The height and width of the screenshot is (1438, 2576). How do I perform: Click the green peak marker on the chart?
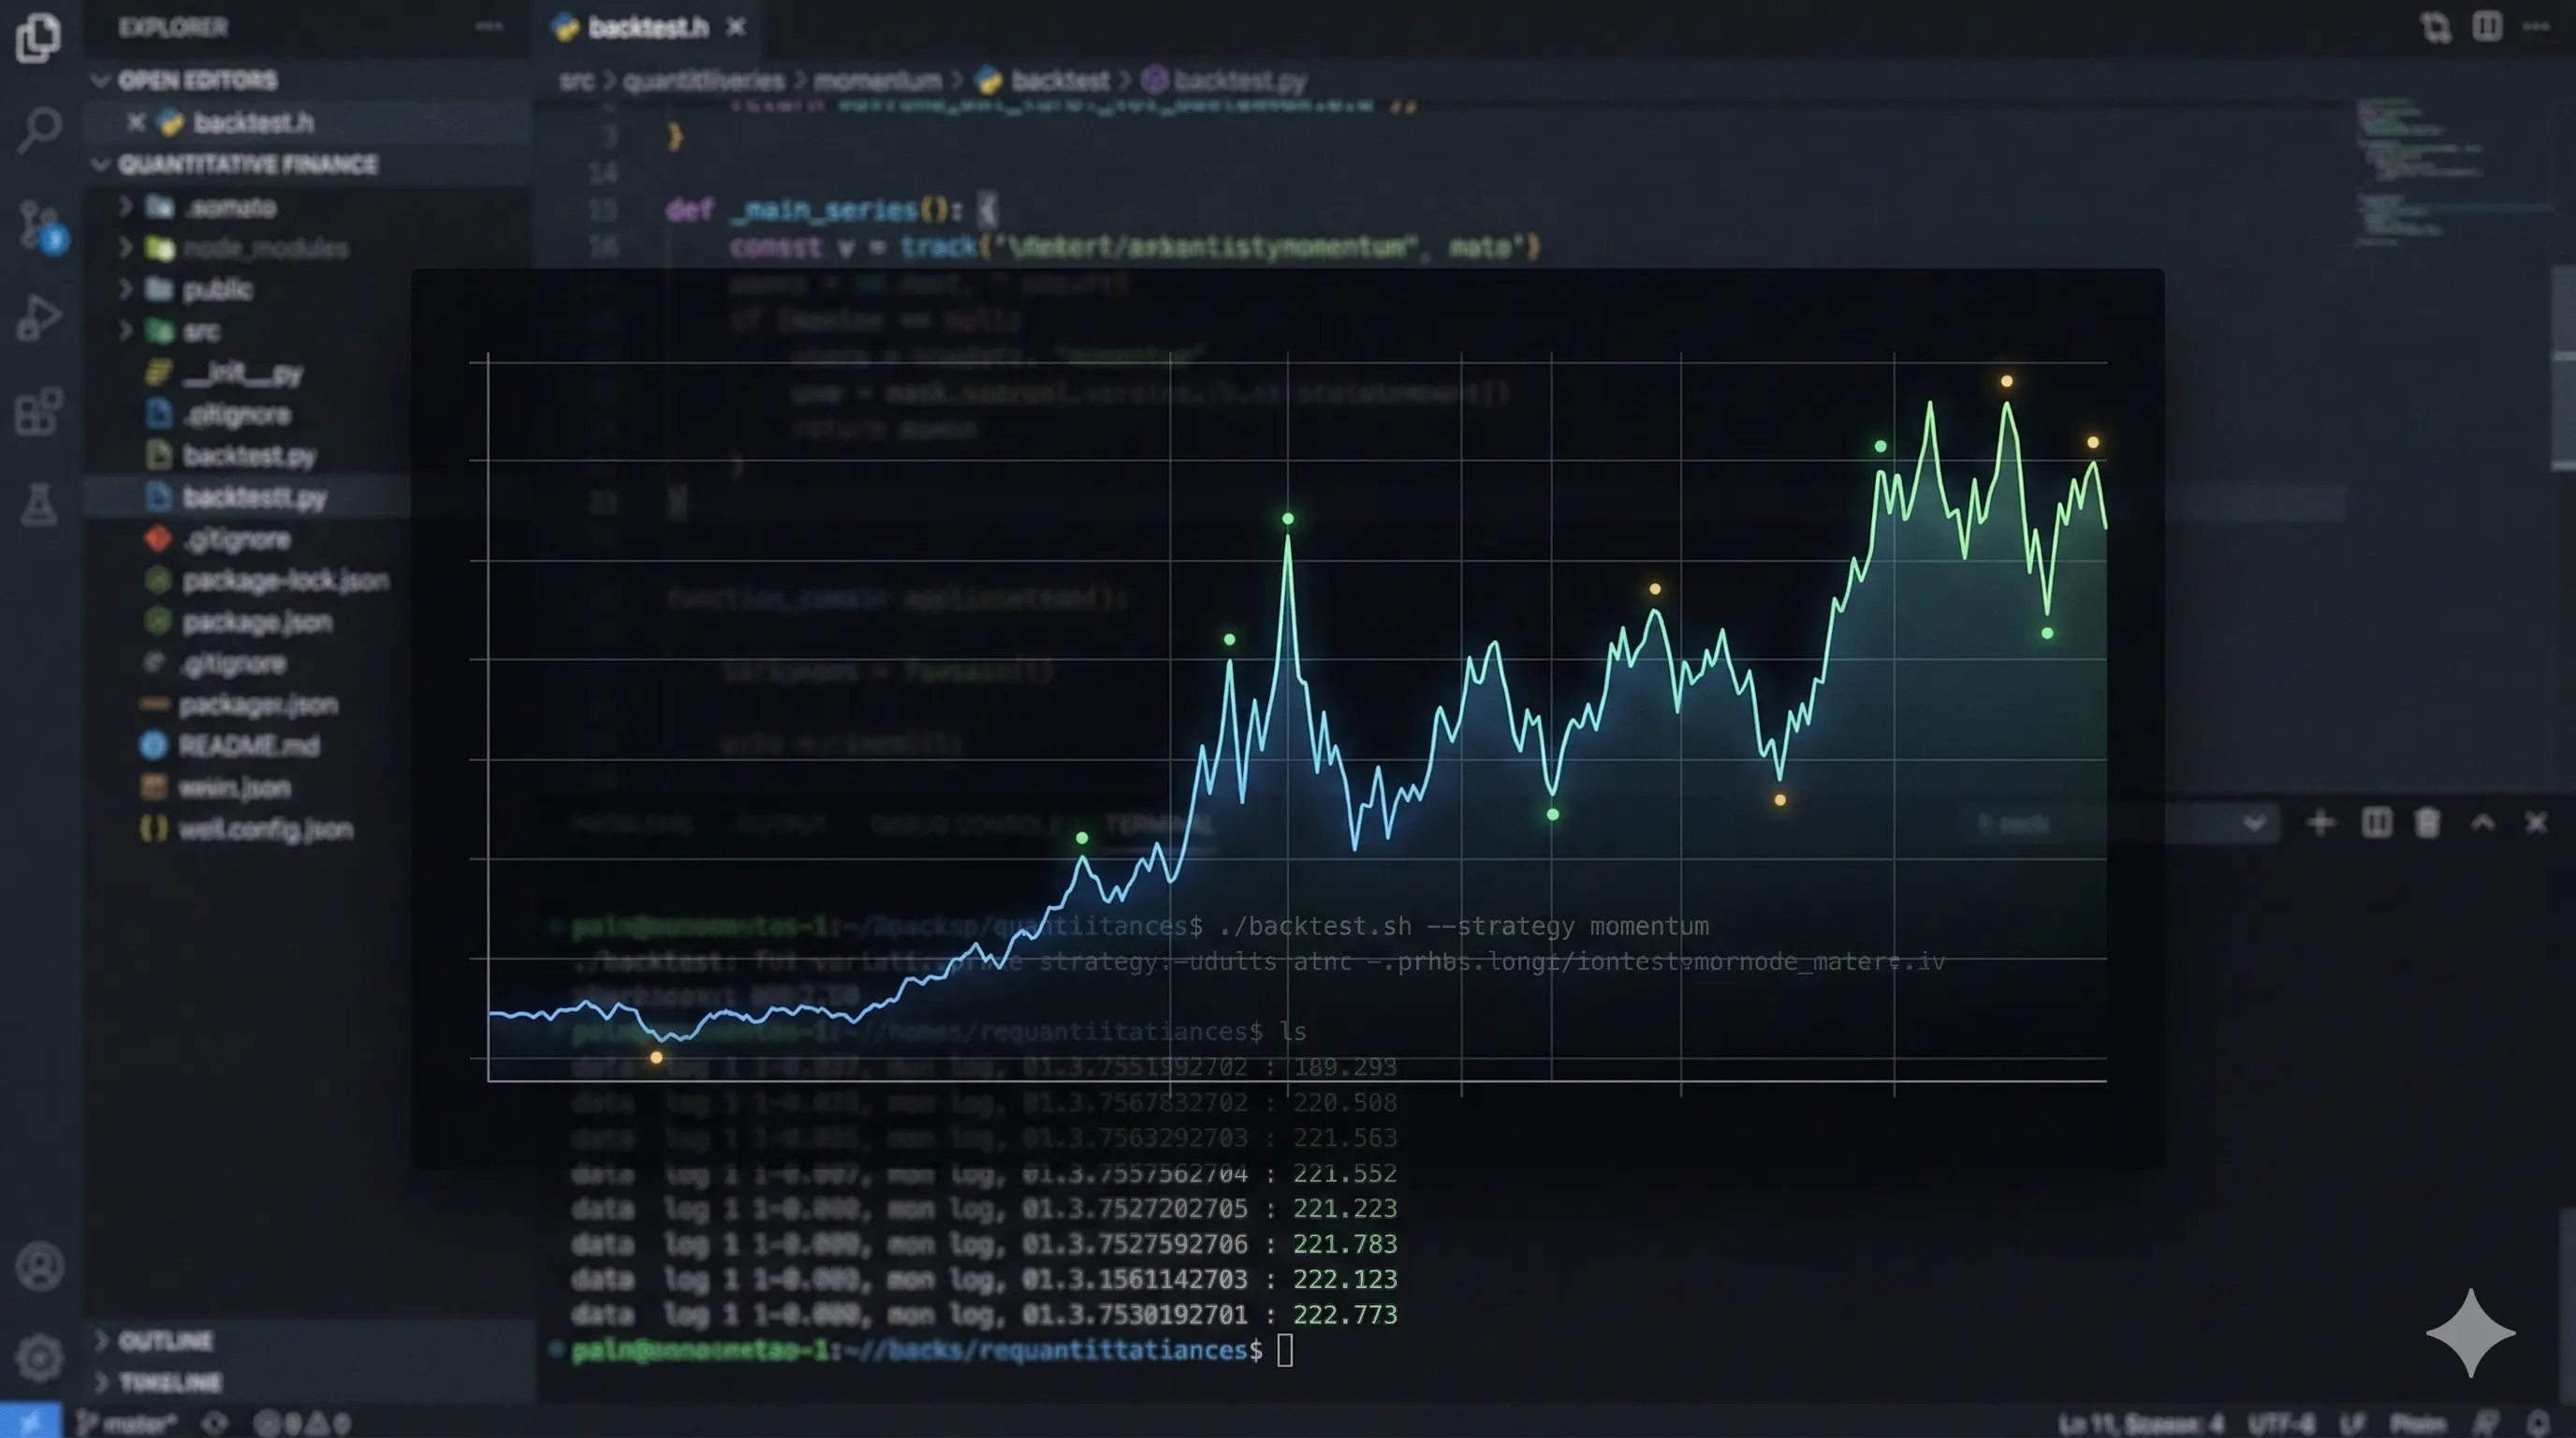pos(1288,518)
